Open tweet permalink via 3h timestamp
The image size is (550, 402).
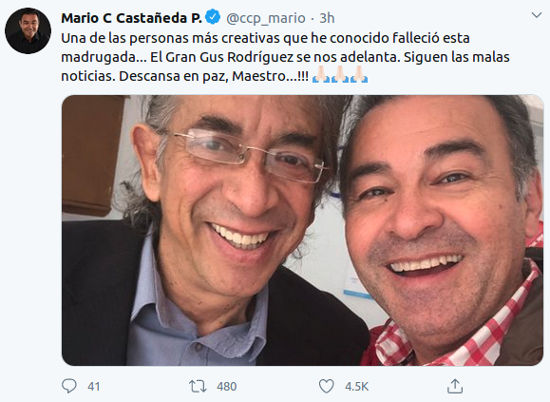(x=327, y=18)
